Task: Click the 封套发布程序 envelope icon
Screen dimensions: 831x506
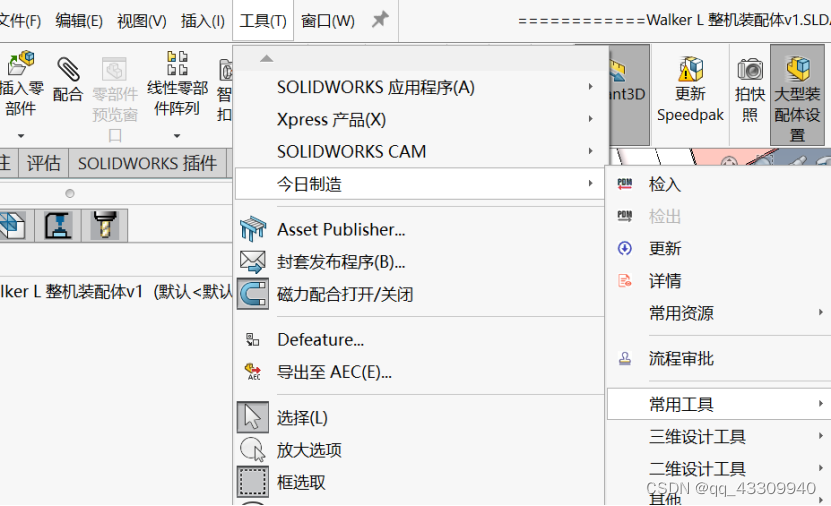Action: [253, 262]
